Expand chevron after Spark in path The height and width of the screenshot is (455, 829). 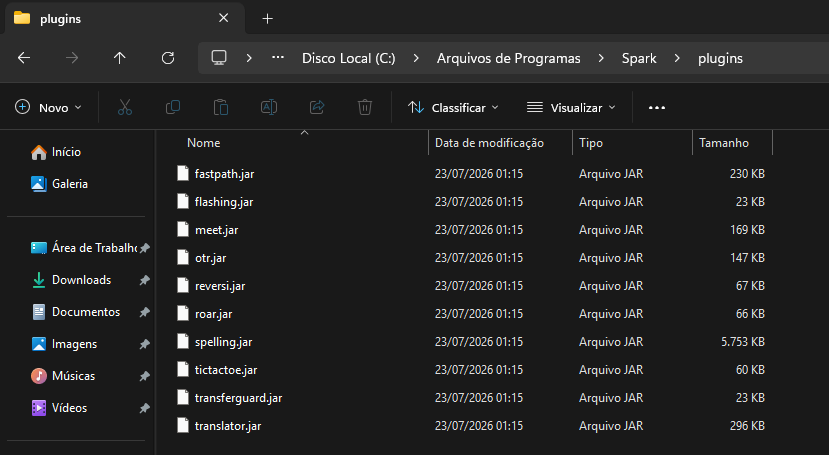677,58
